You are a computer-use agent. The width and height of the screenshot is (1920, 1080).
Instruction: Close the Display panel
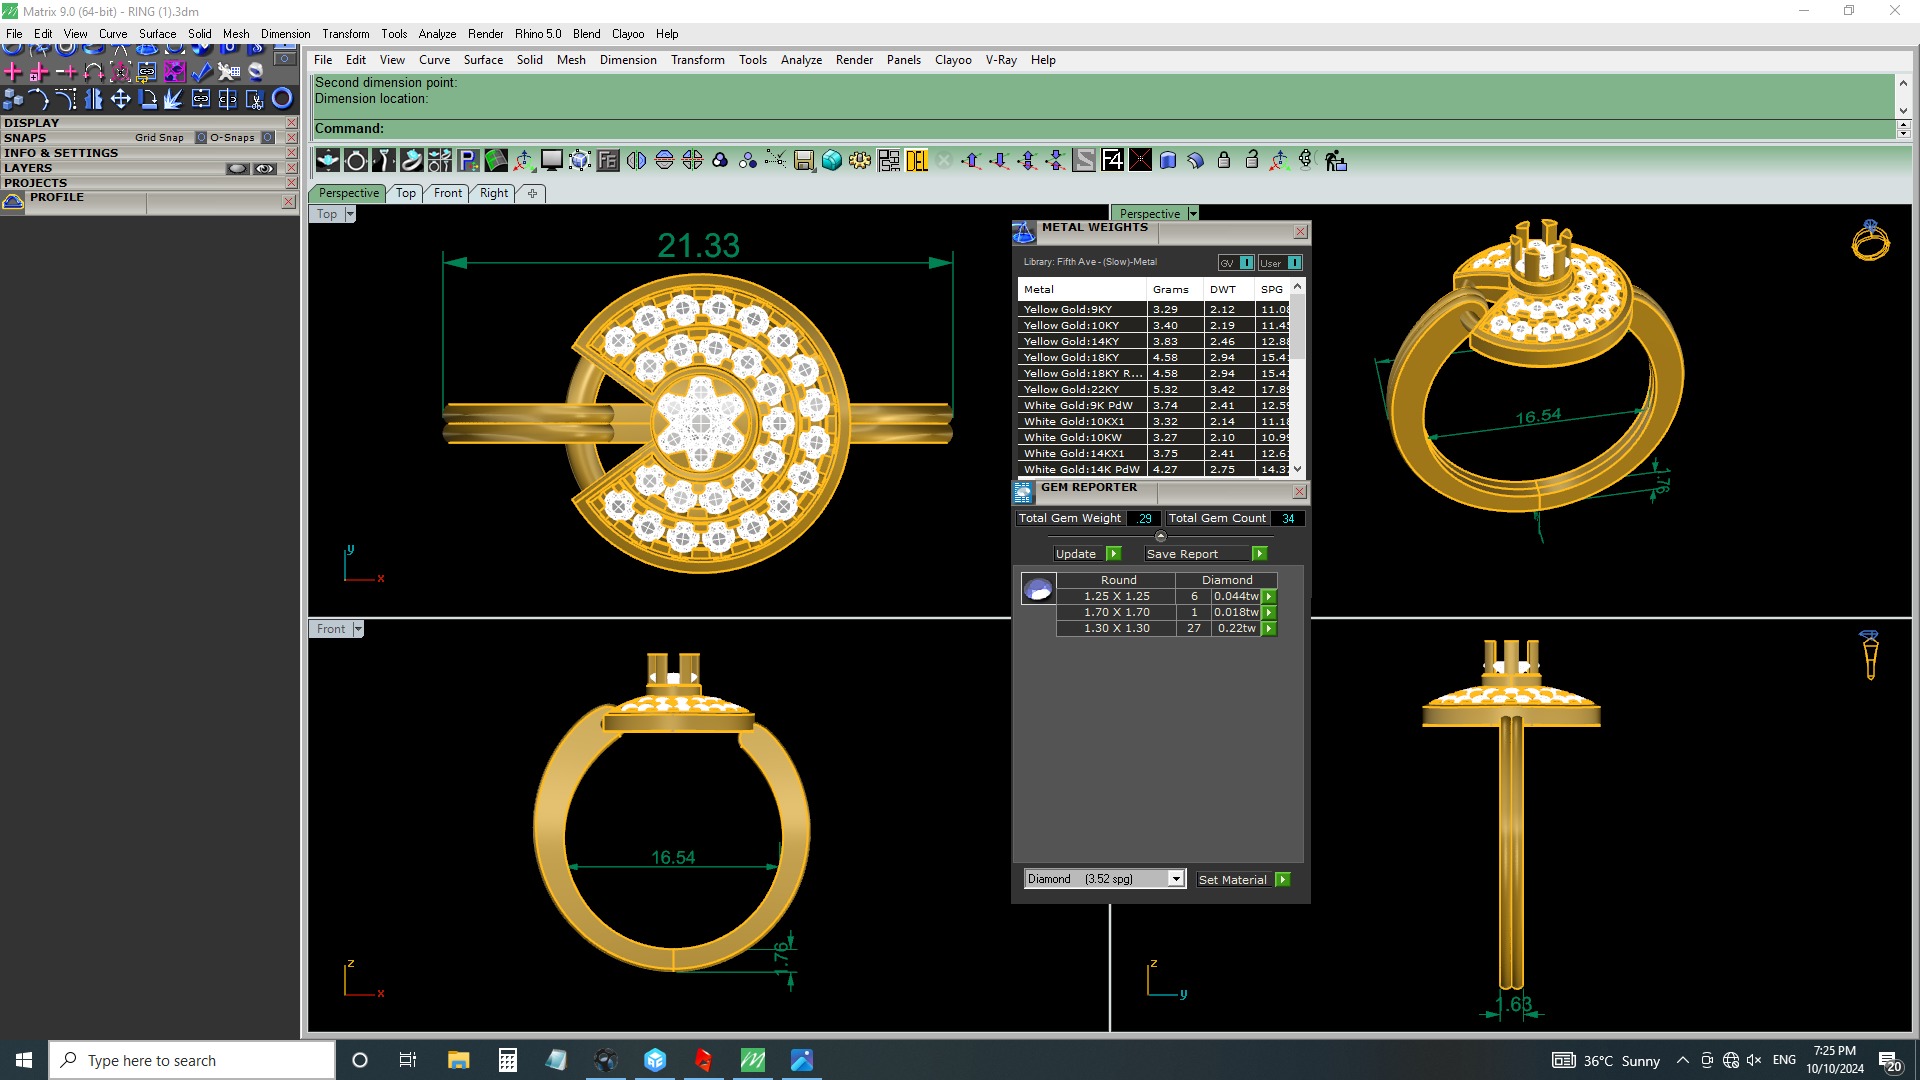(x=291, y=123)
